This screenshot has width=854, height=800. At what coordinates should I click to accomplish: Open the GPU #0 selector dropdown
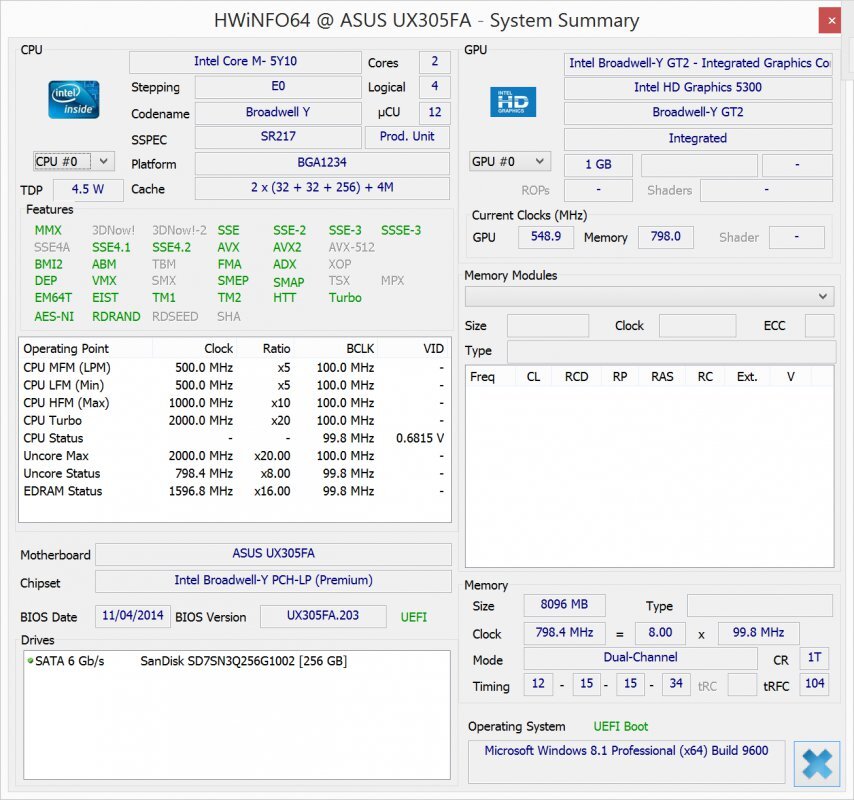pyautogui.click(x=510, y=162)
